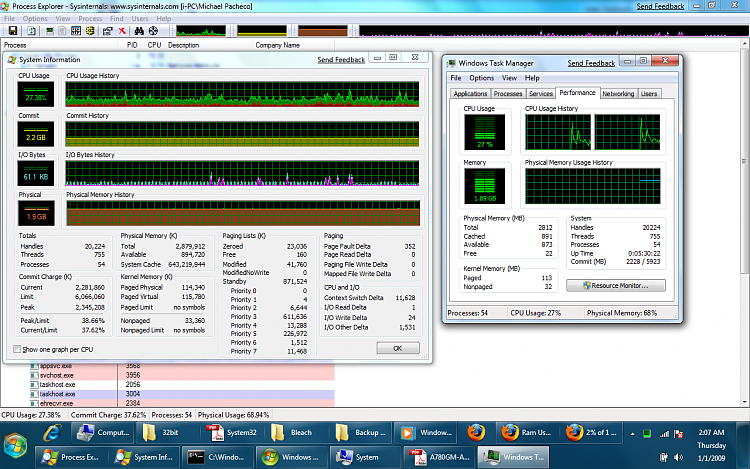Screen dimensions: 750x469
Task: Open the Help menu in Task Manager
Action: [532, 78]
